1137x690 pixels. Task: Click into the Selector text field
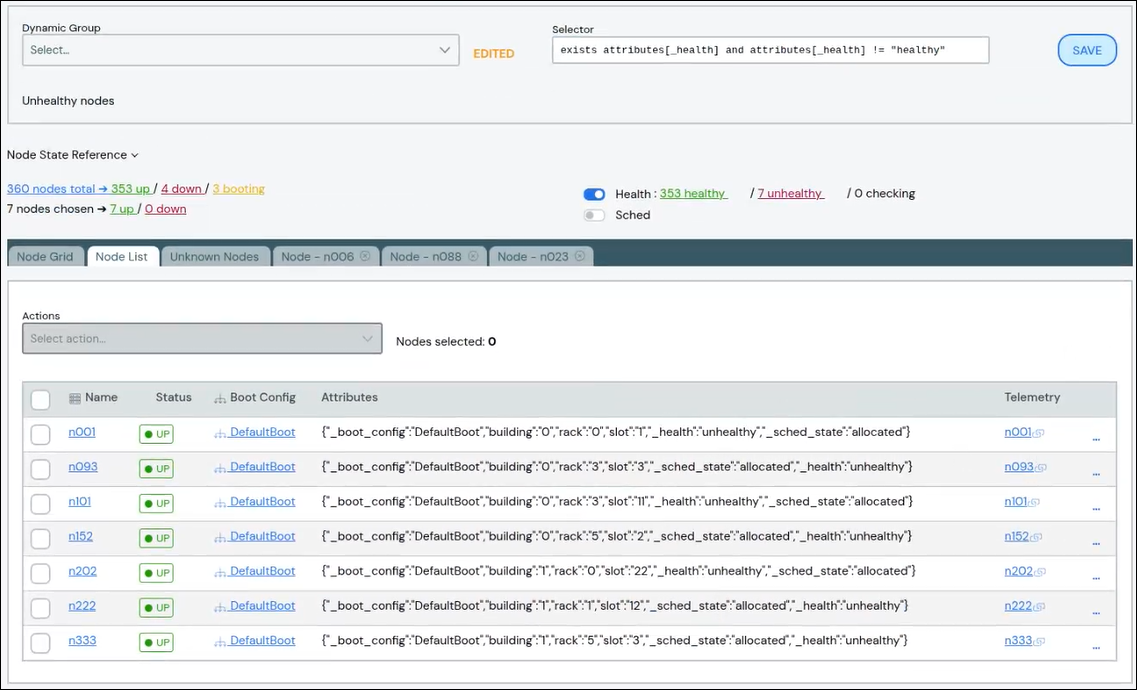tap(770, 50)
